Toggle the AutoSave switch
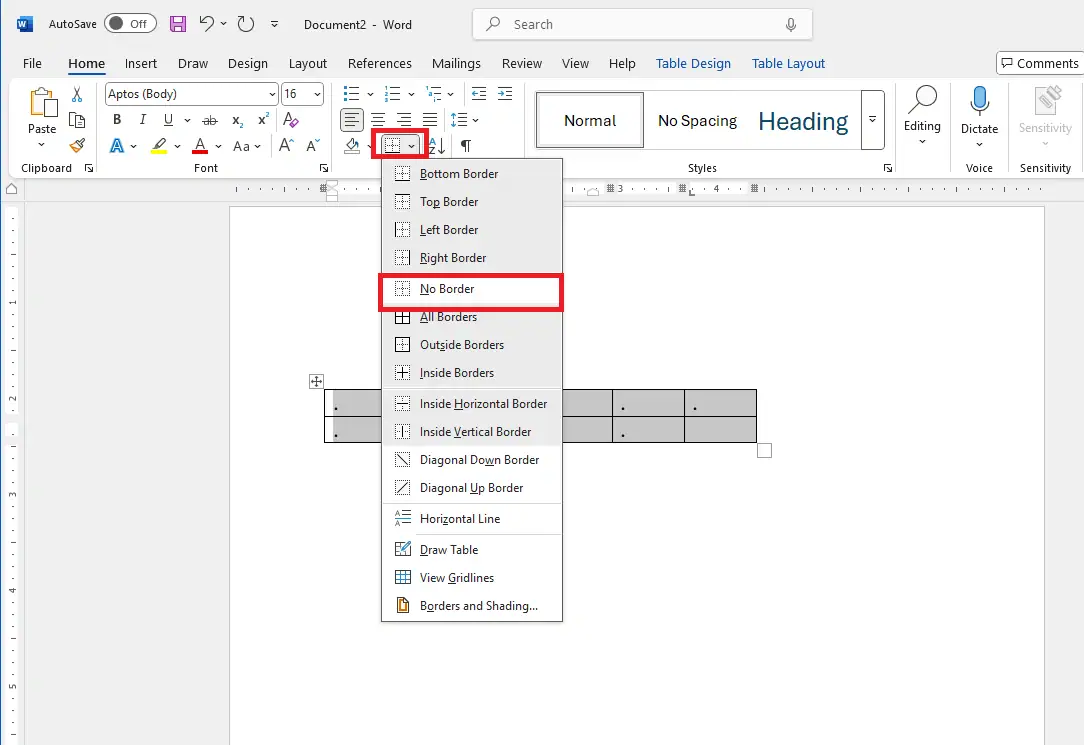The image size is (1084, 745). pos(128,24)
